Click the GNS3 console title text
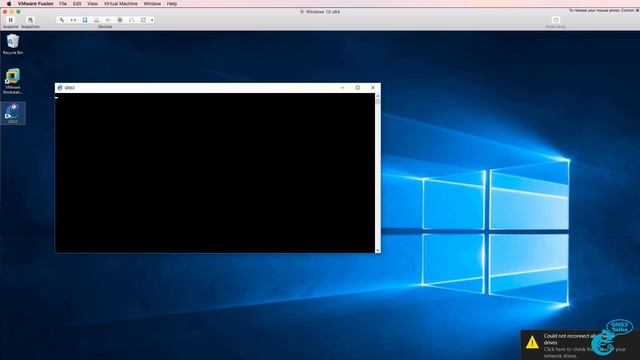 point(69,88)
